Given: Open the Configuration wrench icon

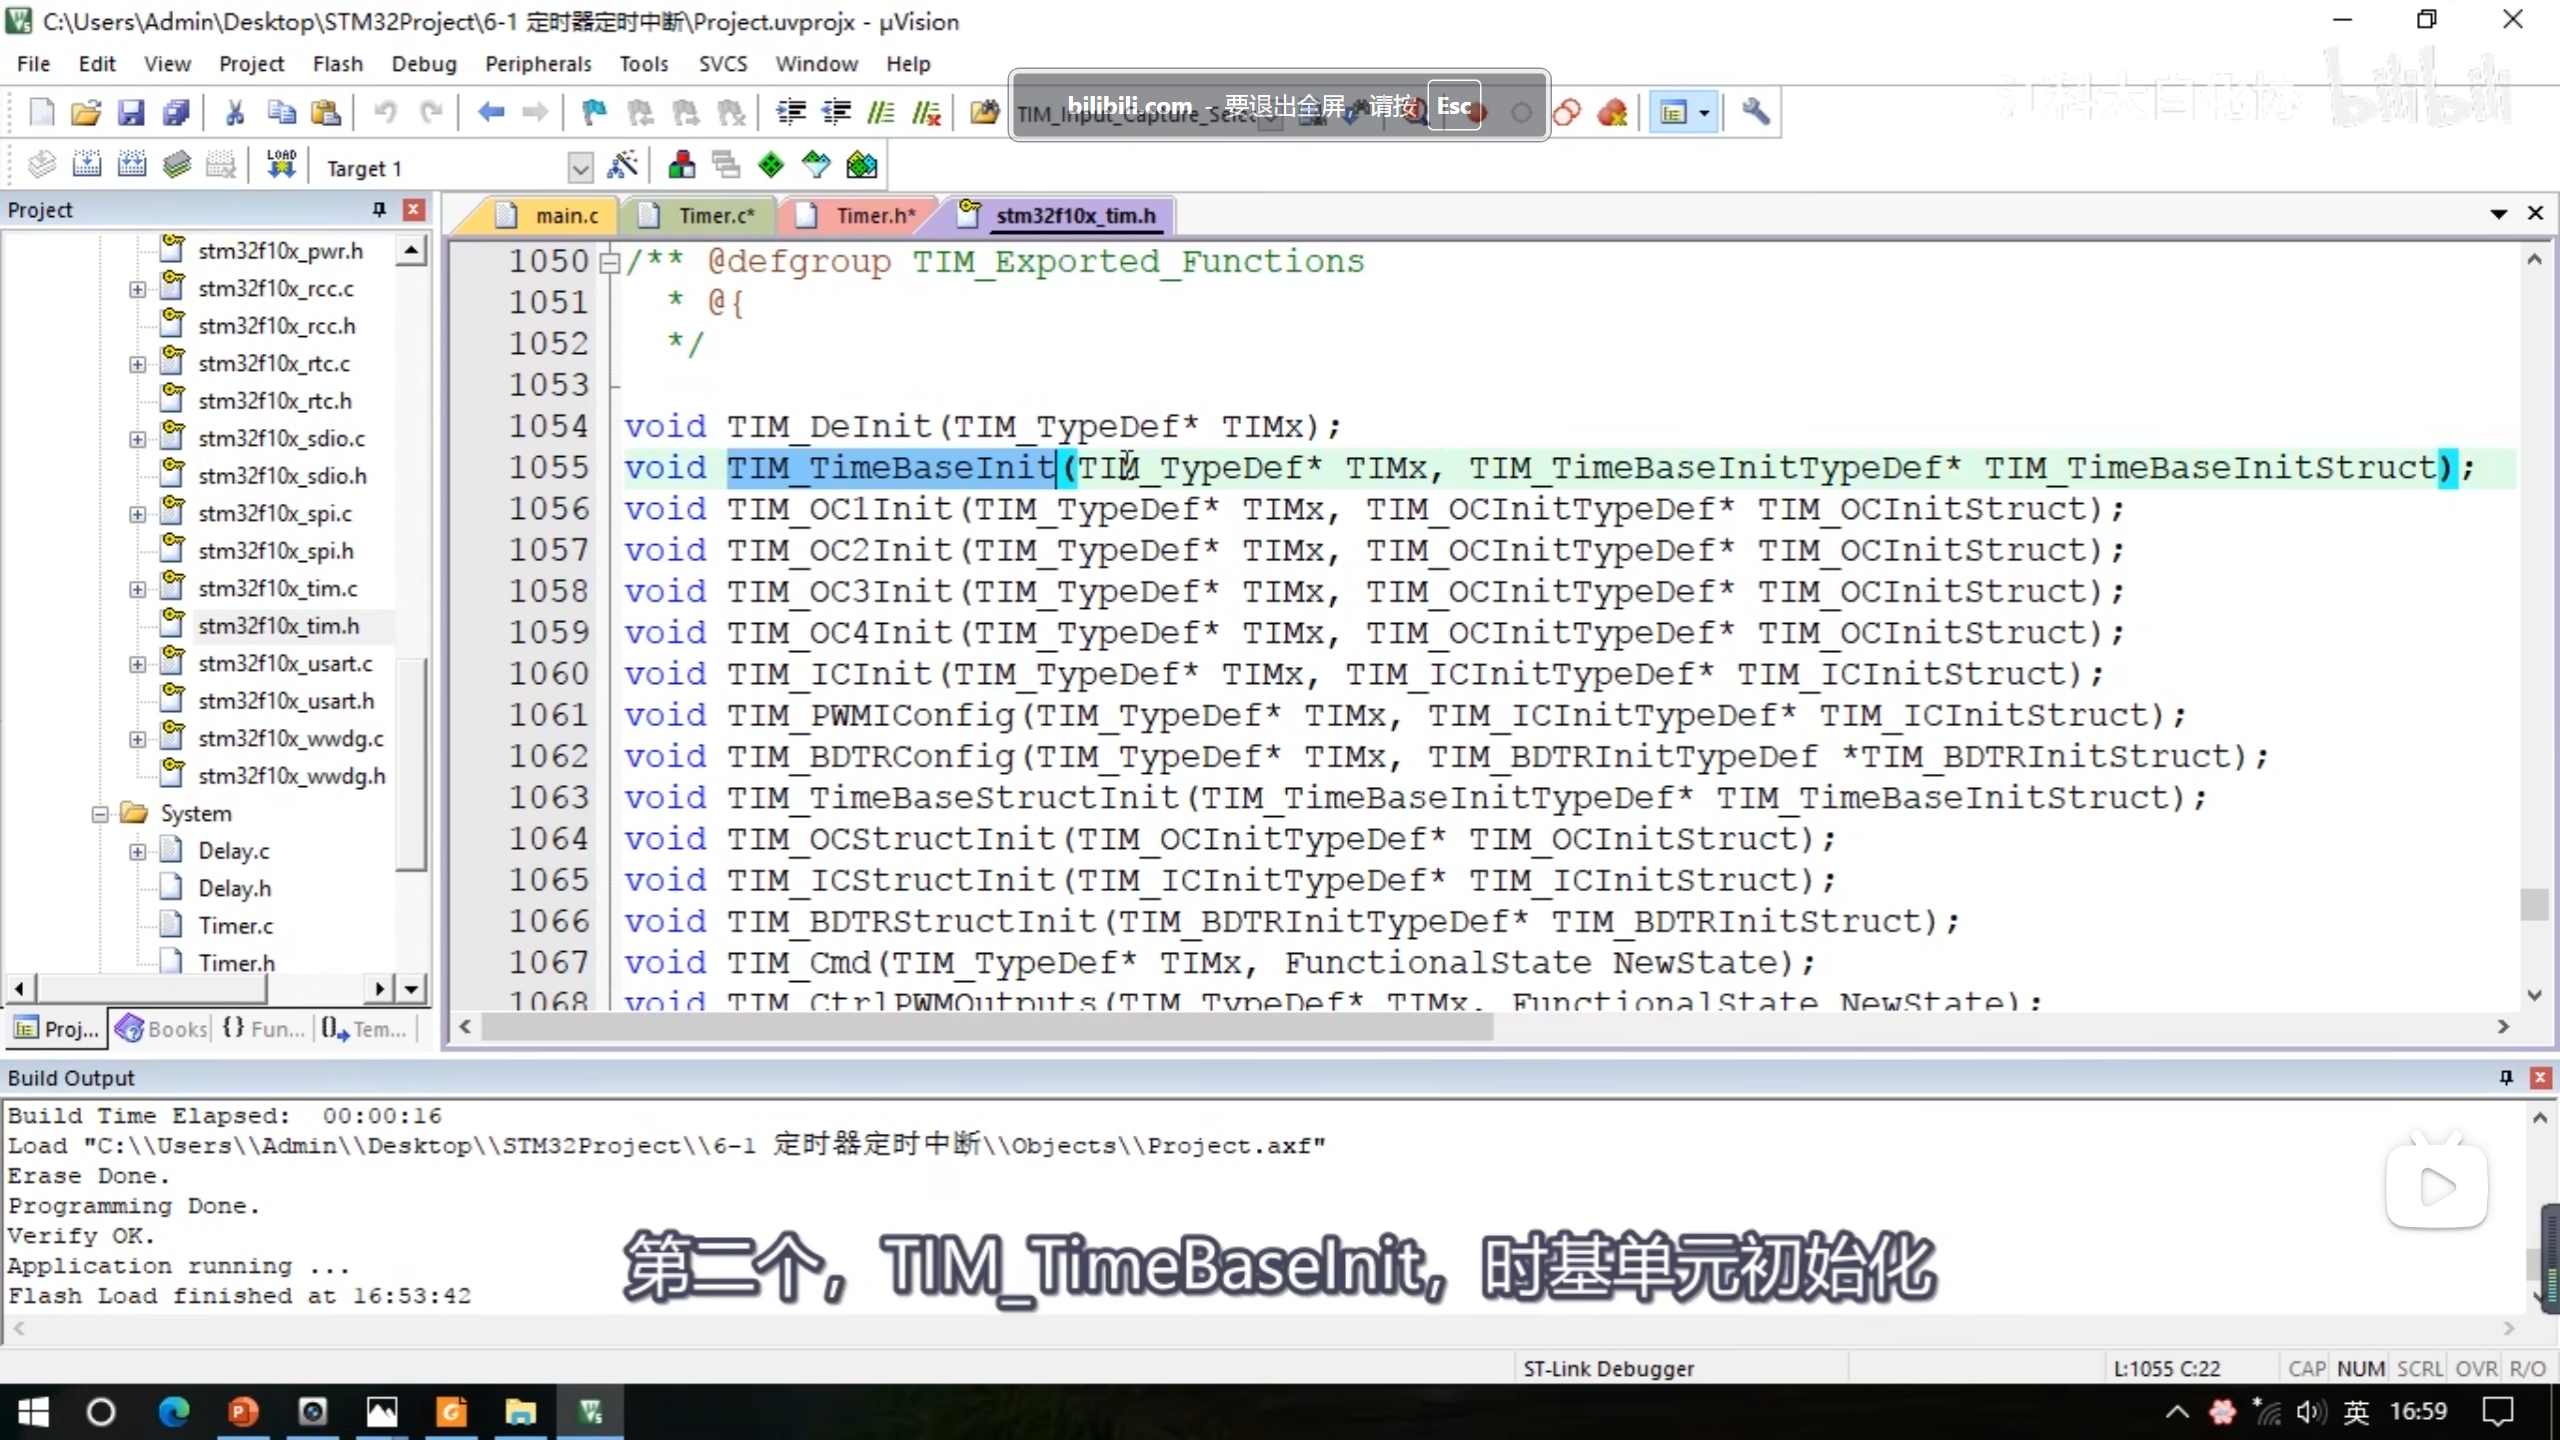Looking at the screenshot, I should (1755, 112).
